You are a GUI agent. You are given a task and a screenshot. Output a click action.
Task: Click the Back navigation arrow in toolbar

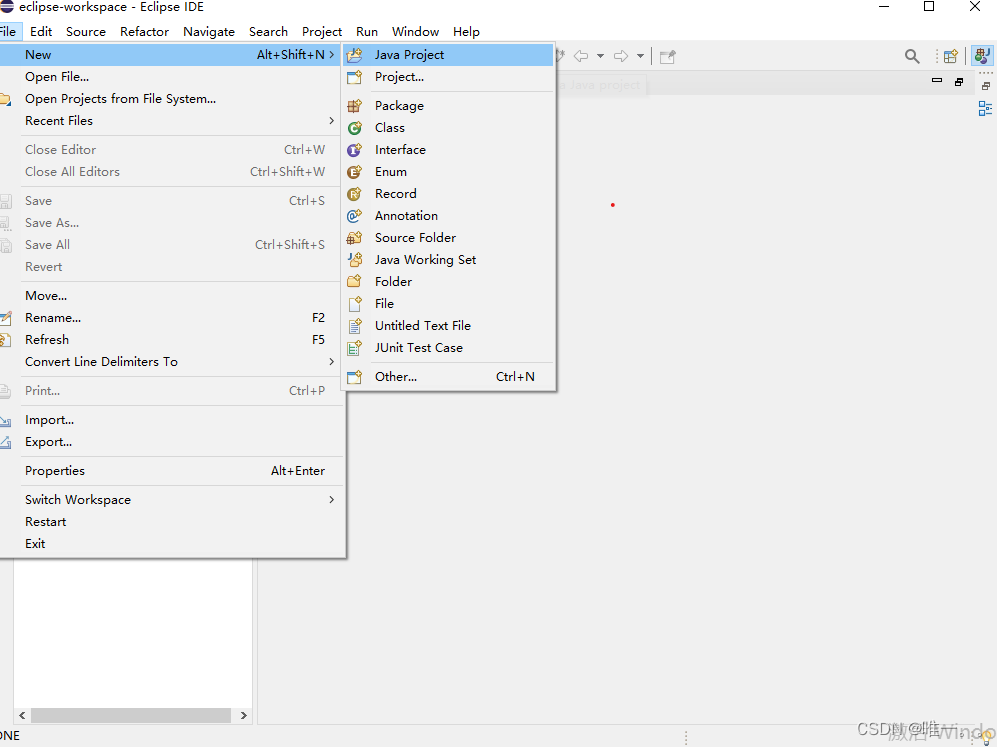pos(581,56)
